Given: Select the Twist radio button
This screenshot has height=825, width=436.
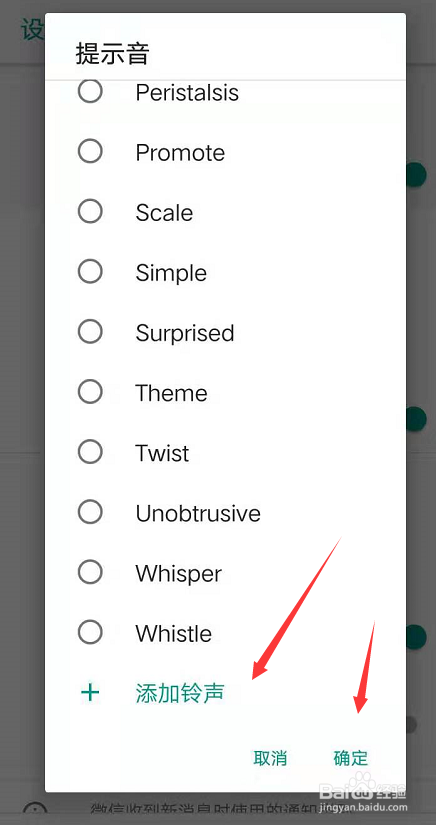Looking at the screenshot, I should click(90, 452).
